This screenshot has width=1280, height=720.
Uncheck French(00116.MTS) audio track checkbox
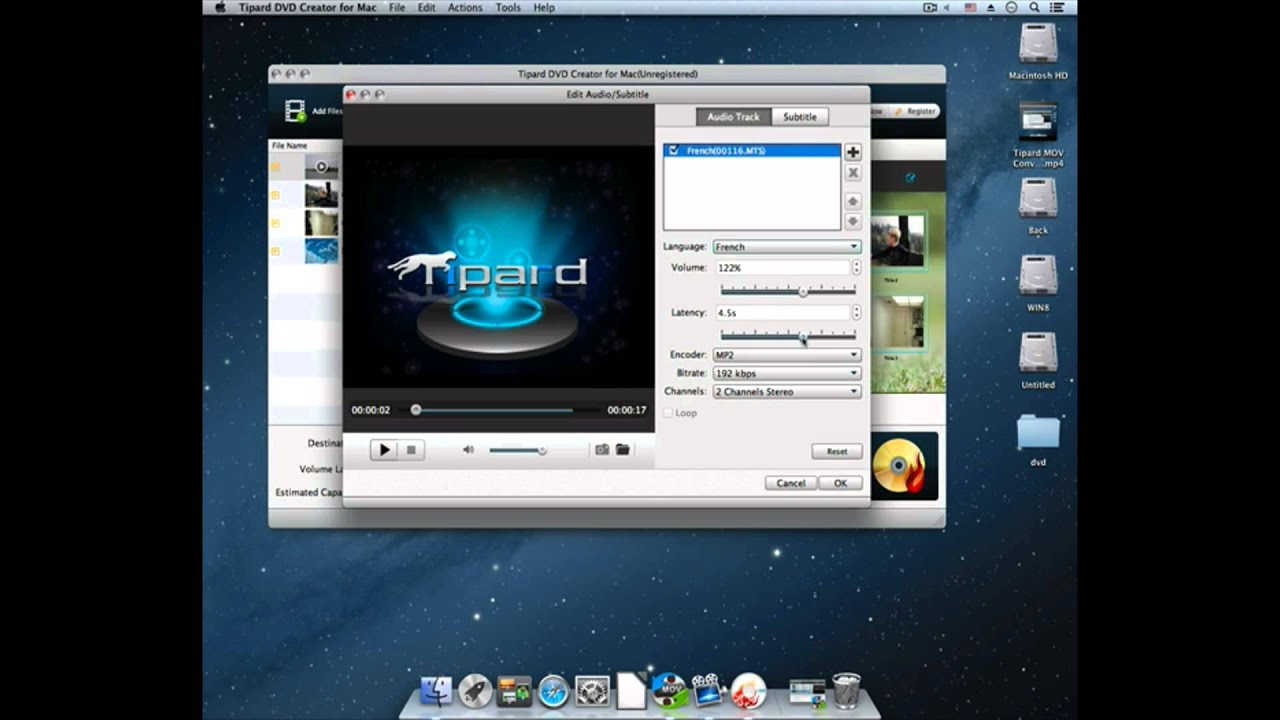click(673, 150)
